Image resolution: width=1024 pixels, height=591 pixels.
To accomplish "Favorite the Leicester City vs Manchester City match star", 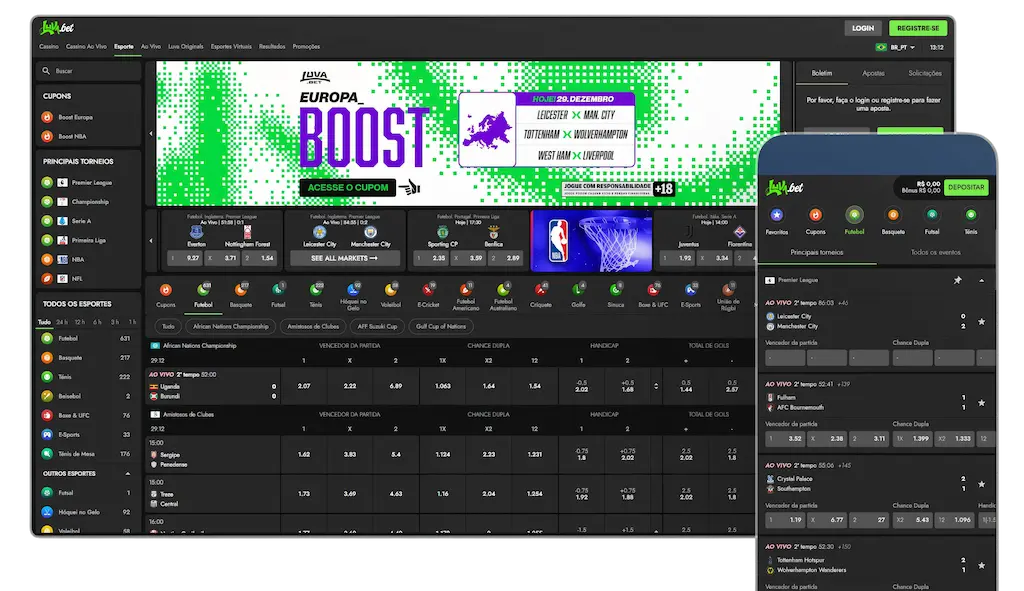I will 981,321.
